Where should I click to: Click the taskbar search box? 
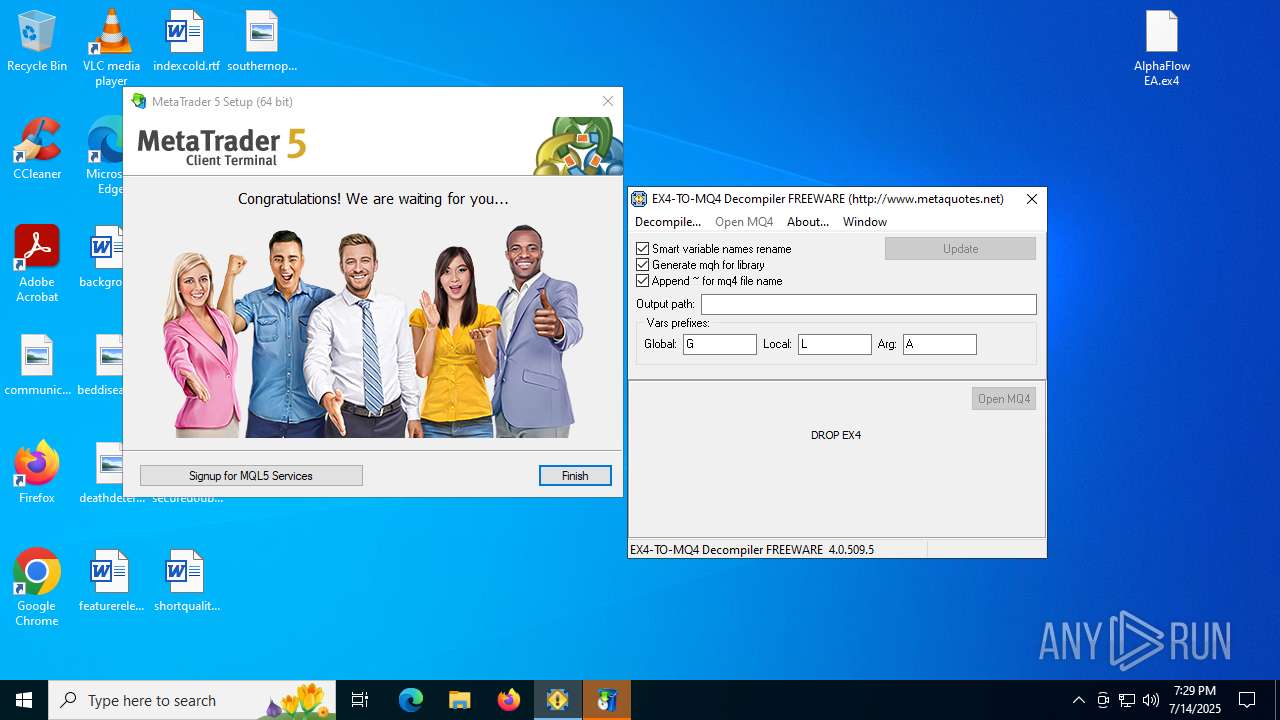(x=192, y=700)
